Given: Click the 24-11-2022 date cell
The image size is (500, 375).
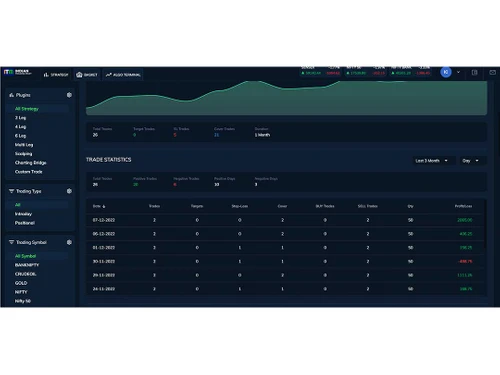Looking at the screenshot, I should (x=104, y=289).
